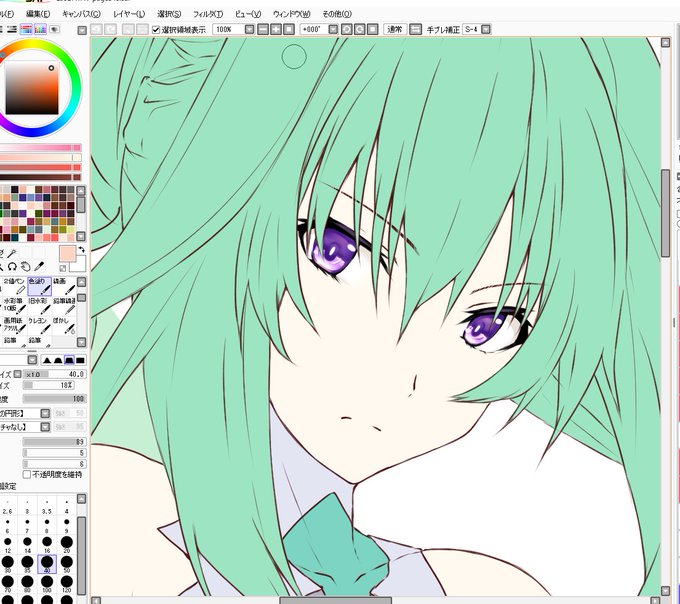The height and width of the screenshot is (604, 680).
Task: Pick the ぼかし blur brush
Action: coord(64,325)
